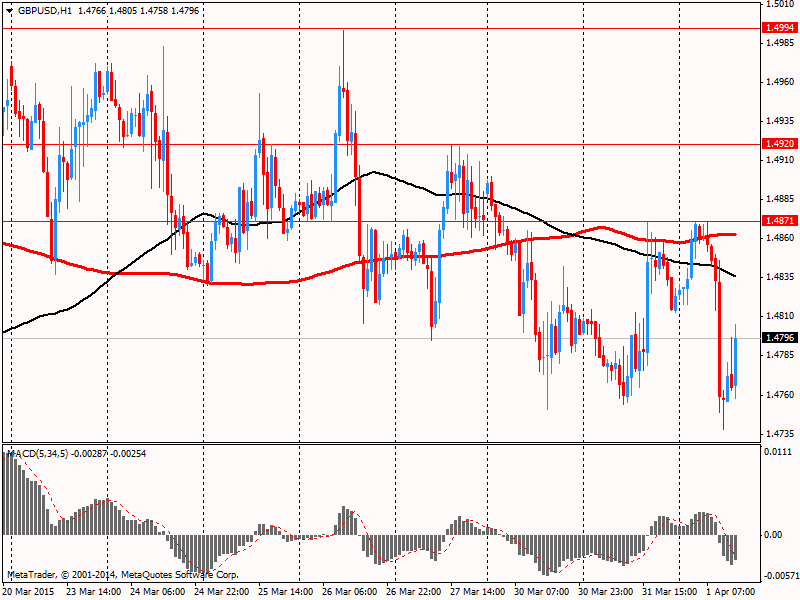Click the 1.4985 price axis label
The width and height of the screenshot is (800, 600).
pos(780,43)
